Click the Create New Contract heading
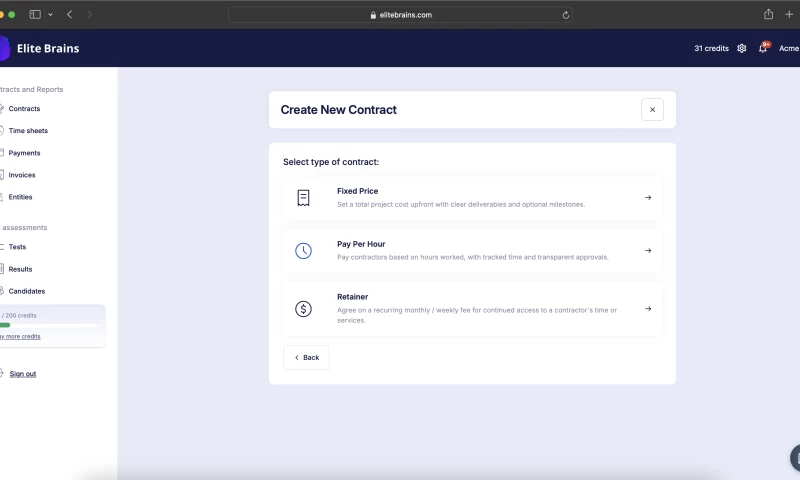The width and height of the screenshot is (800, 480). (x=339, y=110)
